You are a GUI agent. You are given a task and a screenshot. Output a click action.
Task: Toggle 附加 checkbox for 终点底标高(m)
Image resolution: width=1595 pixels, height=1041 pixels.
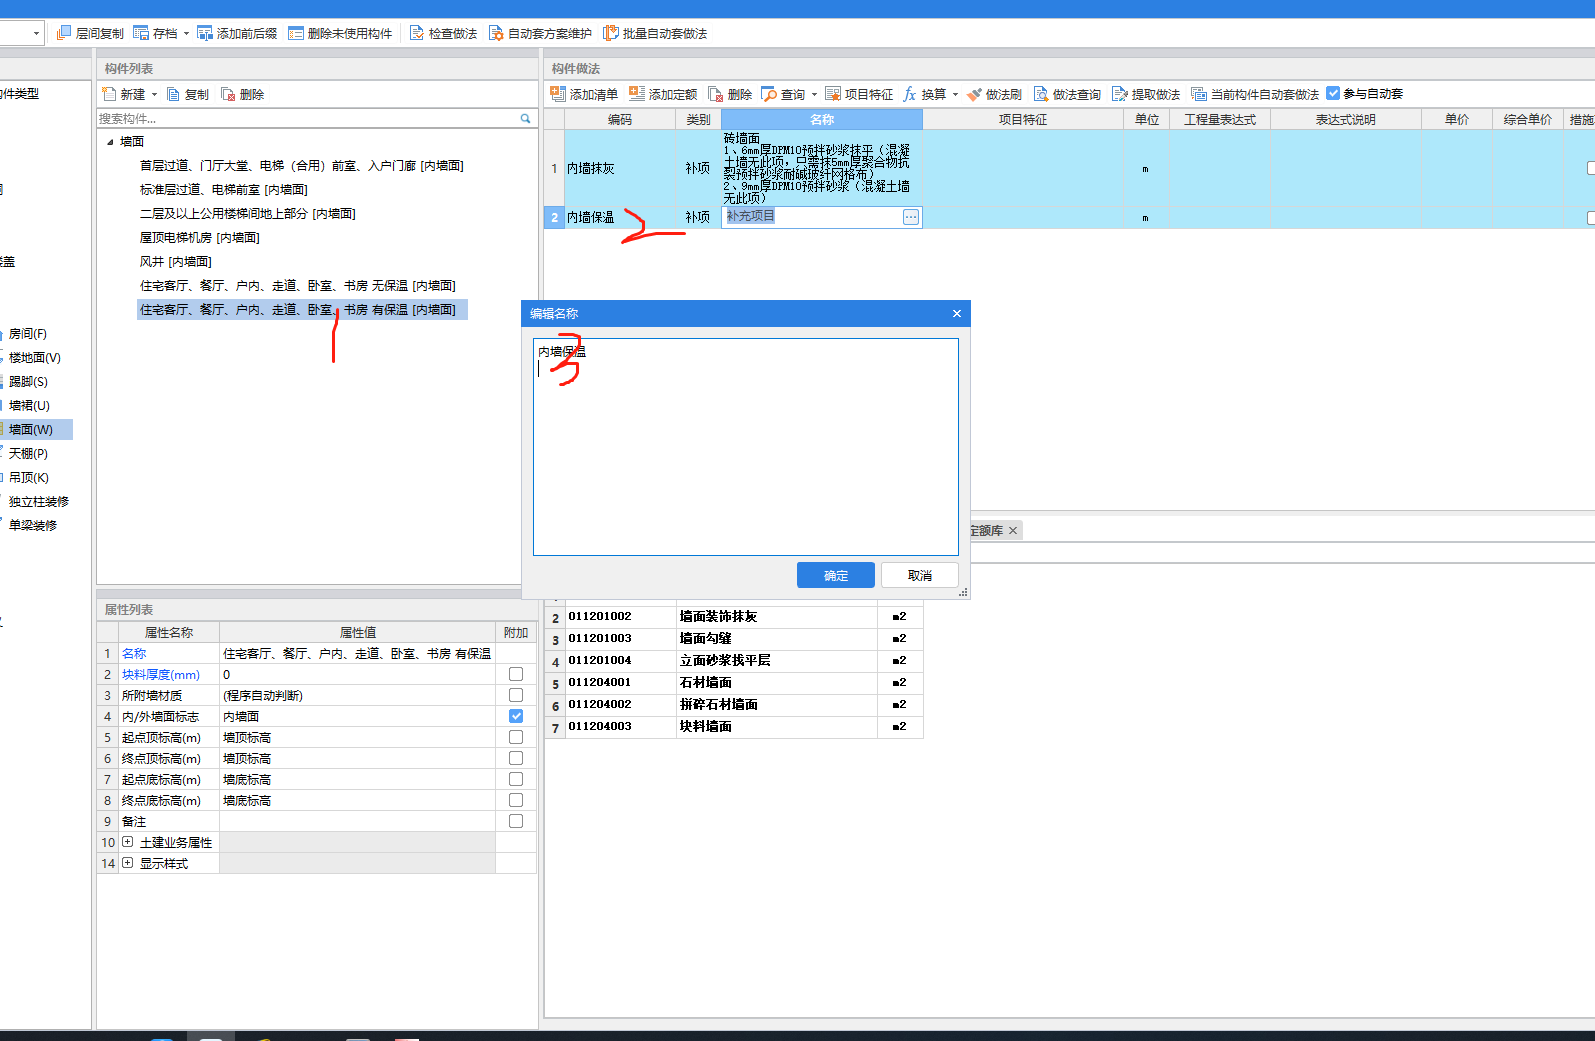point(516,800)
